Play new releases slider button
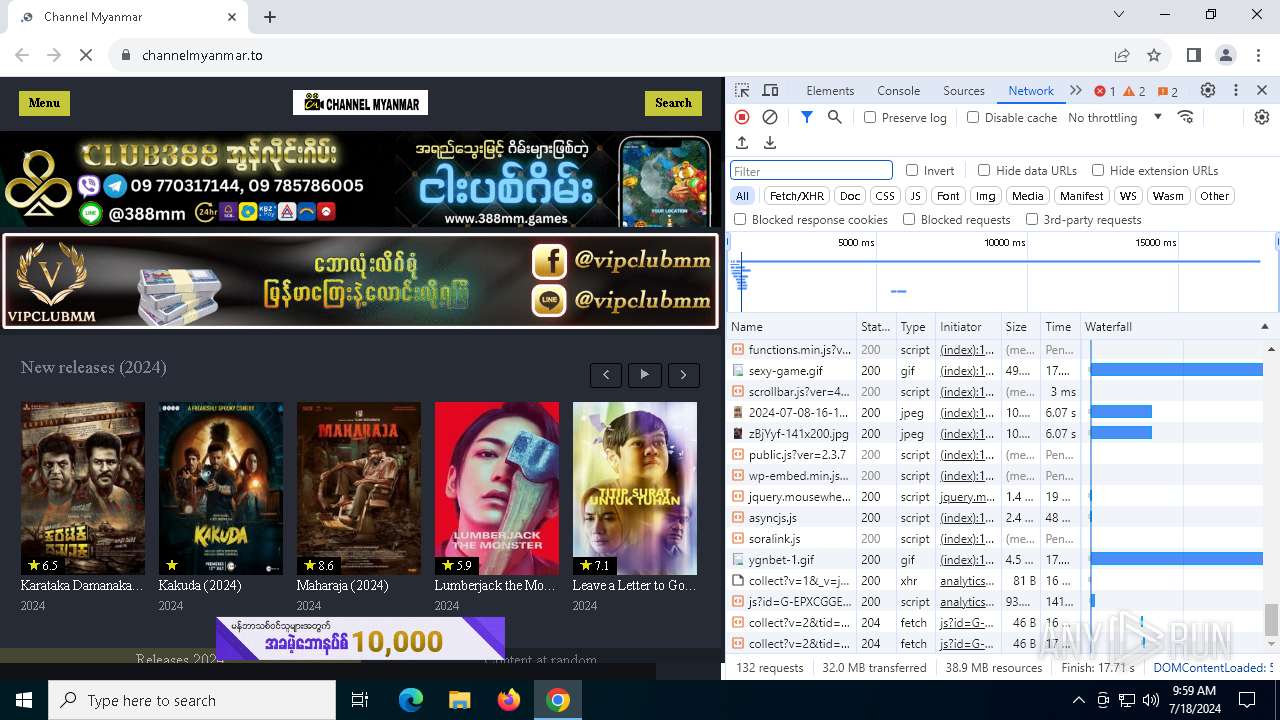 point(645,375)
